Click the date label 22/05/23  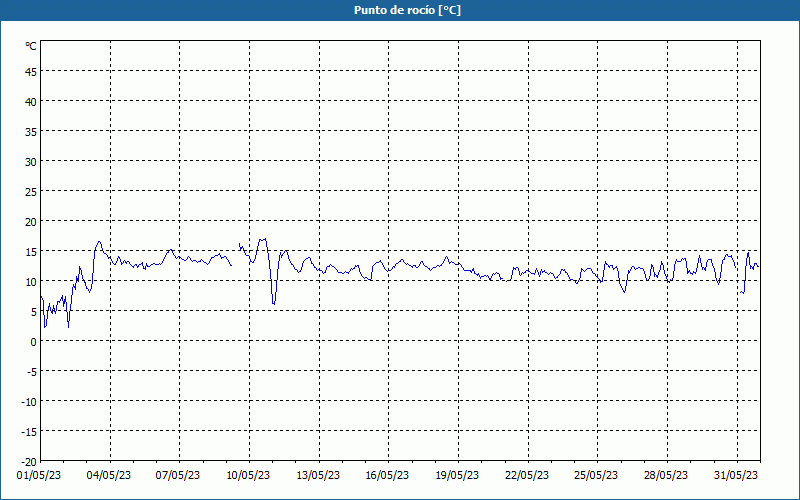click(x=527, y=475)
